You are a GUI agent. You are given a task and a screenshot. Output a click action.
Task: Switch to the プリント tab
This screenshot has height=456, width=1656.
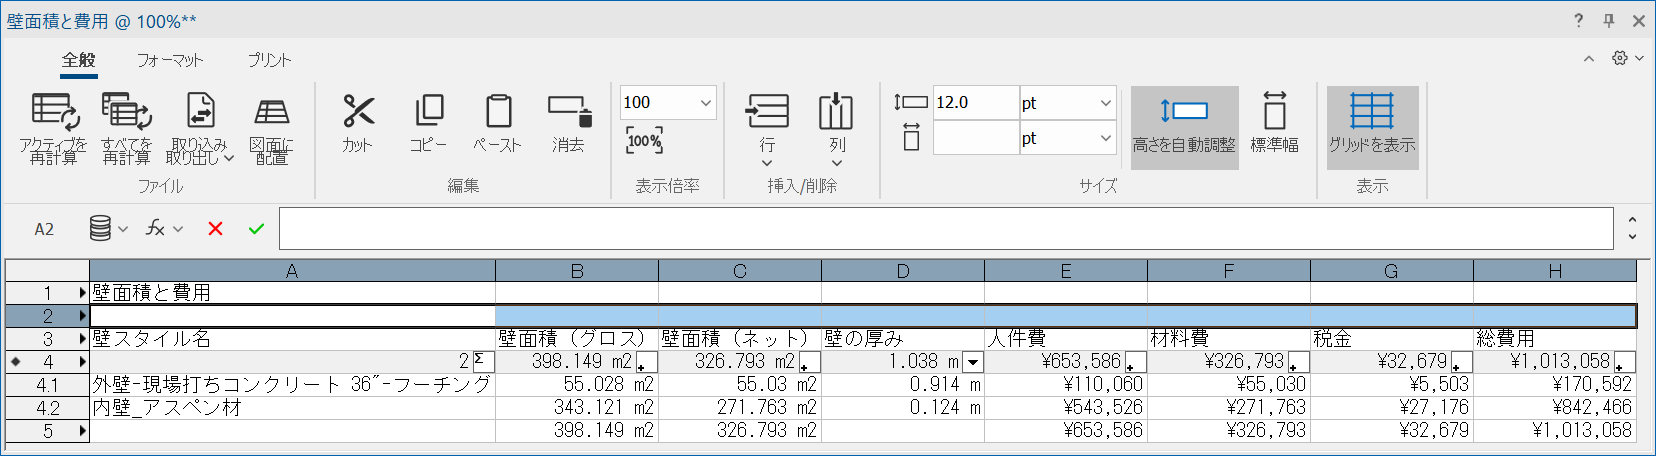tap(269, 60)
